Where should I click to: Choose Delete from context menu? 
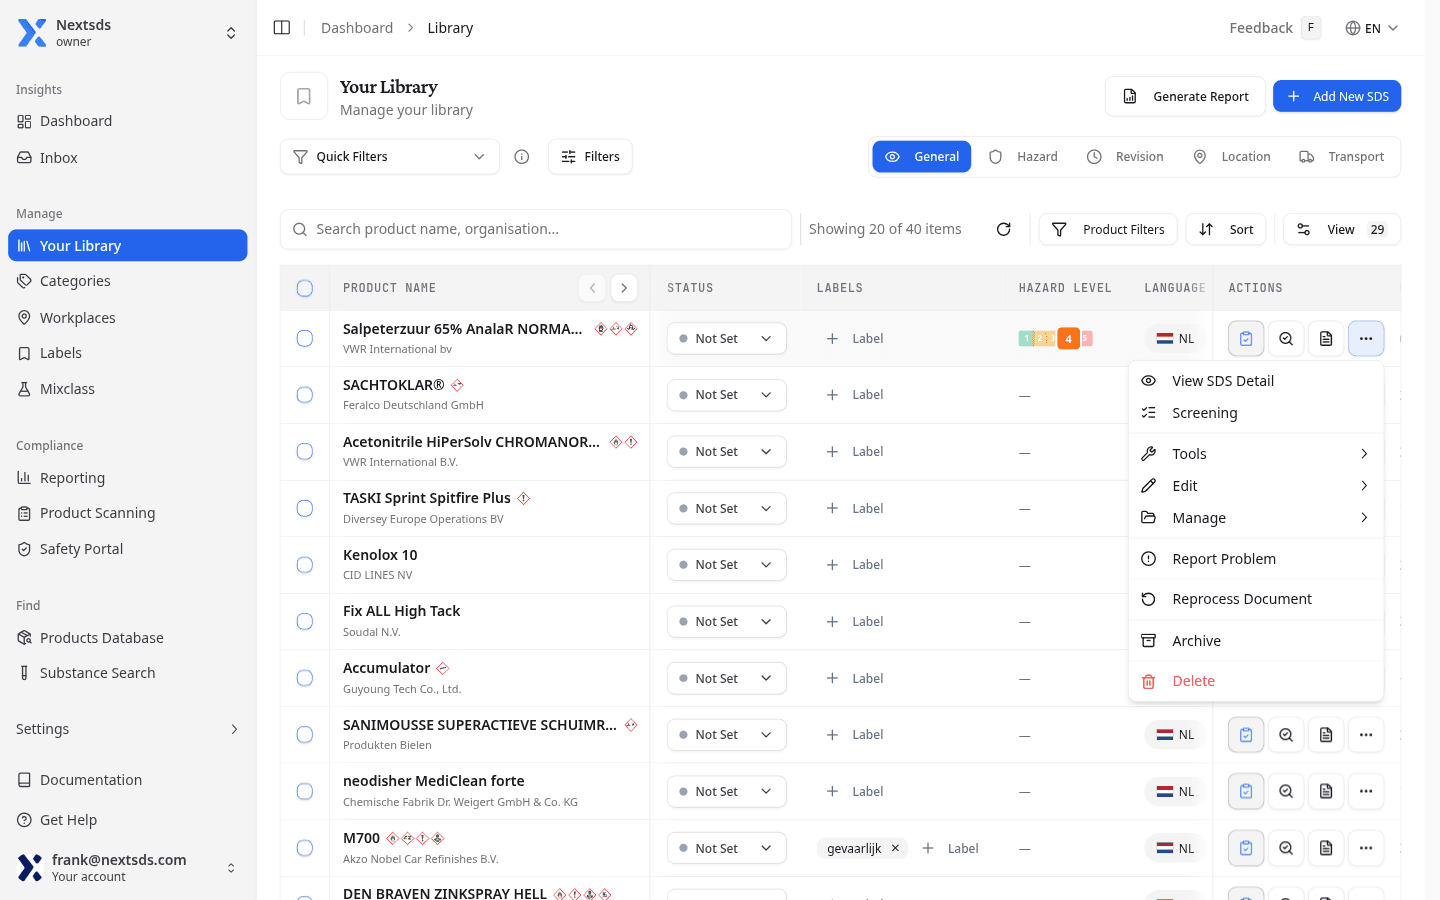1256,681
